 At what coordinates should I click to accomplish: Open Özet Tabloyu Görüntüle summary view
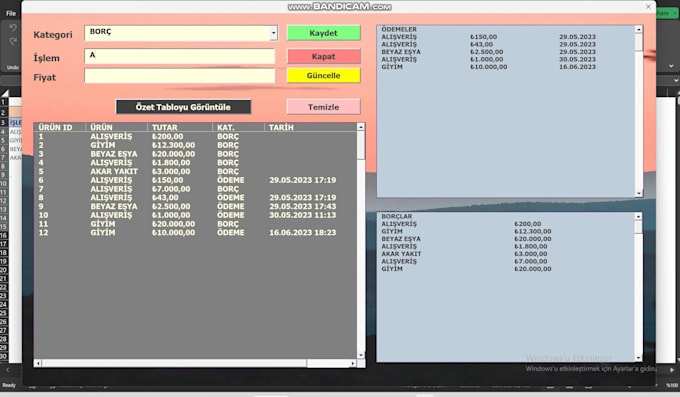click(183, 107)
